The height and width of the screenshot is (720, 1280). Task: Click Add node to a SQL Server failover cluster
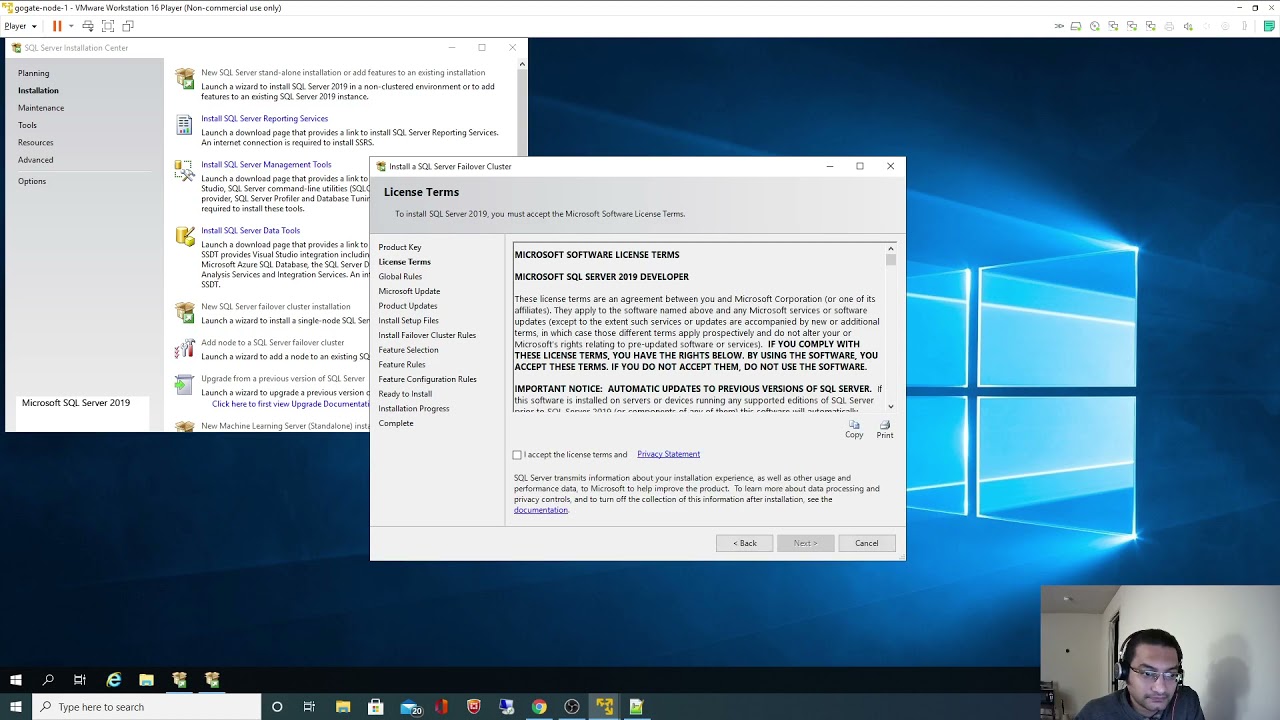pyautogui.click(x=272, y=342)
